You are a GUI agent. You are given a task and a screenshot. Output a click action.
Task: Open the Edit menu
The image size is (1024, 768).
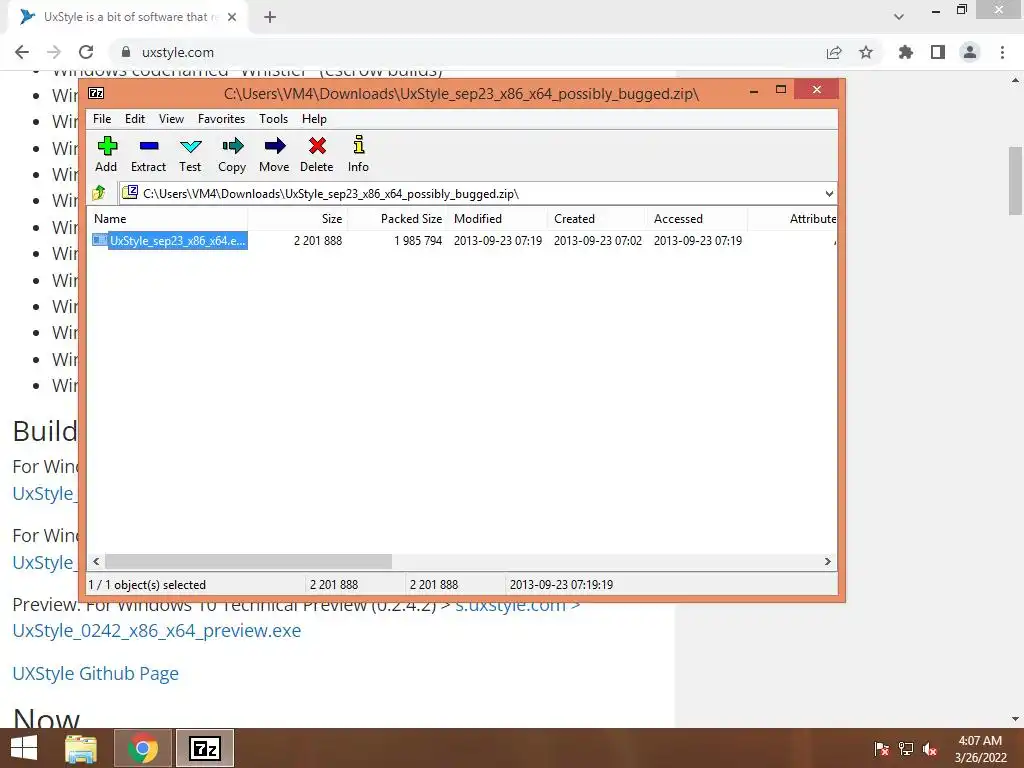tap(135, 119)
